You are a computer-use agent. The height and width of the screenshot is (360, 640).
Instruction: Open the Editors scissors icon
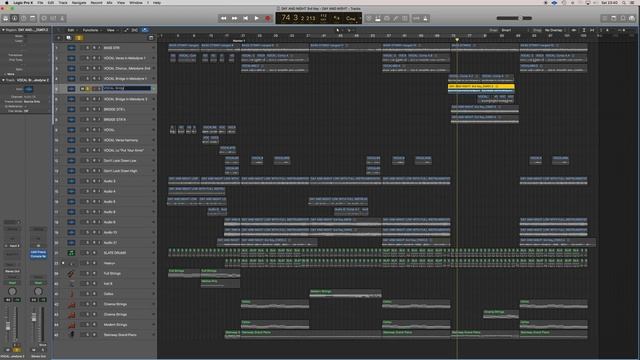click(62, 18)
